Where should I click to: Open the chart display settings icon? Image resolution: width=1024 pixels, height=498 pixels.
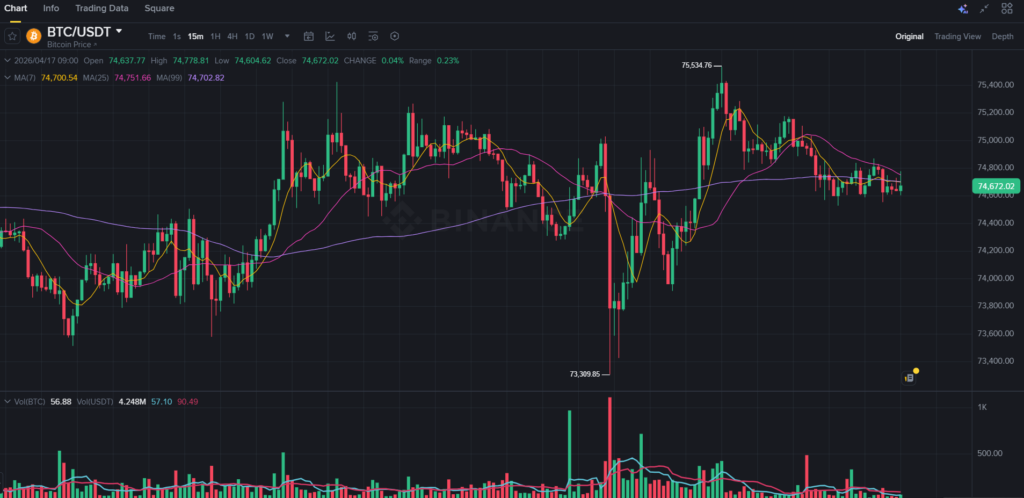coord(373,37)
